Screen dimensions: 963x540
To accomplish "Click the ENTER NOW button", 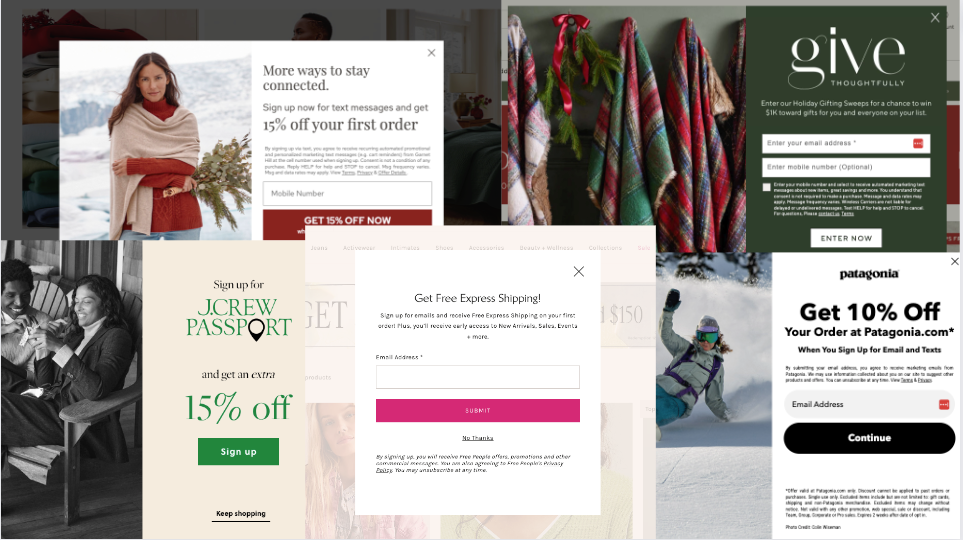I will [846, 238].
